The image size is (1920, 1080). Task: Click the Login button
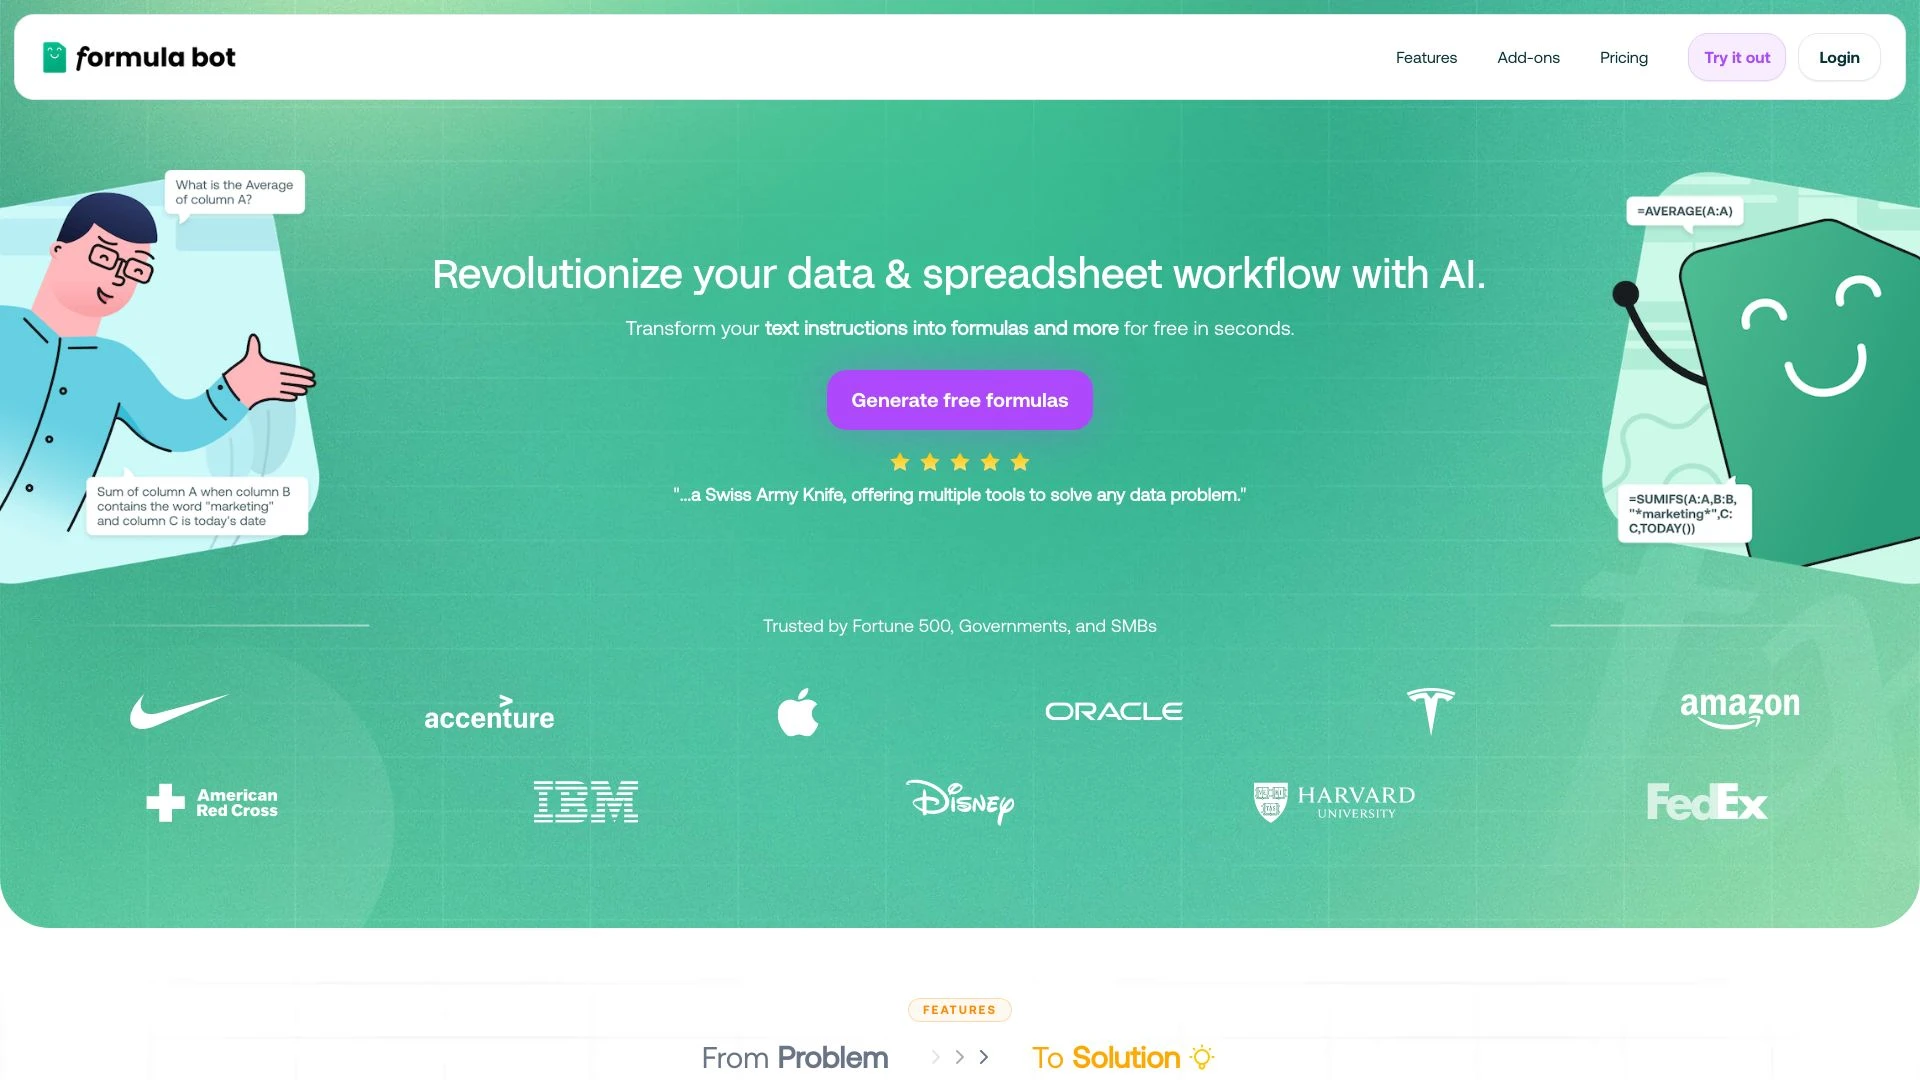tap(1840, 57)
